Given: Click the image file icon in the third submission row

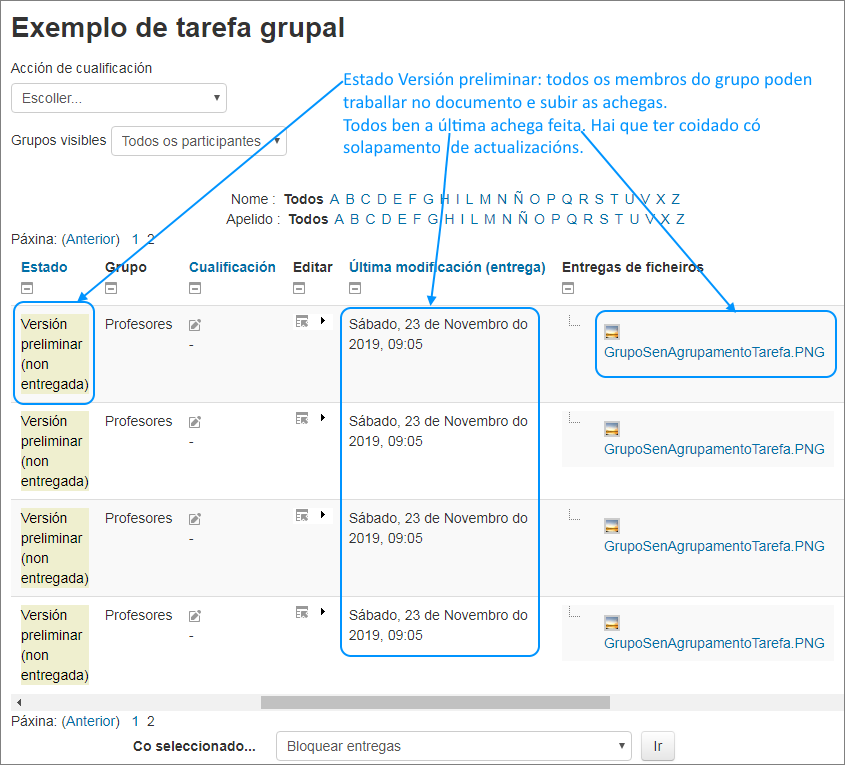Looking at the screenshot, I should coord(611,525).
